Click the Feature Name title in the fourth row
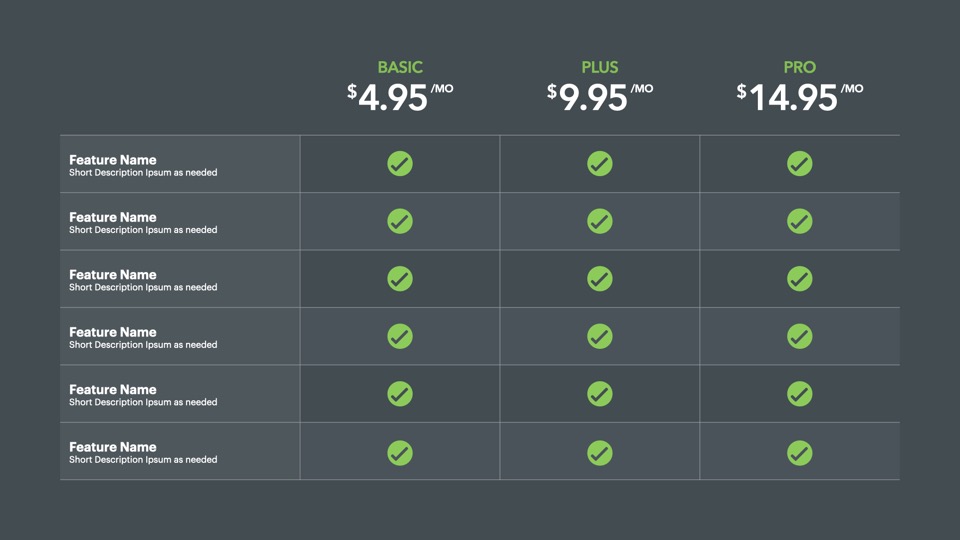960x540 pixels. pos(113,332)
